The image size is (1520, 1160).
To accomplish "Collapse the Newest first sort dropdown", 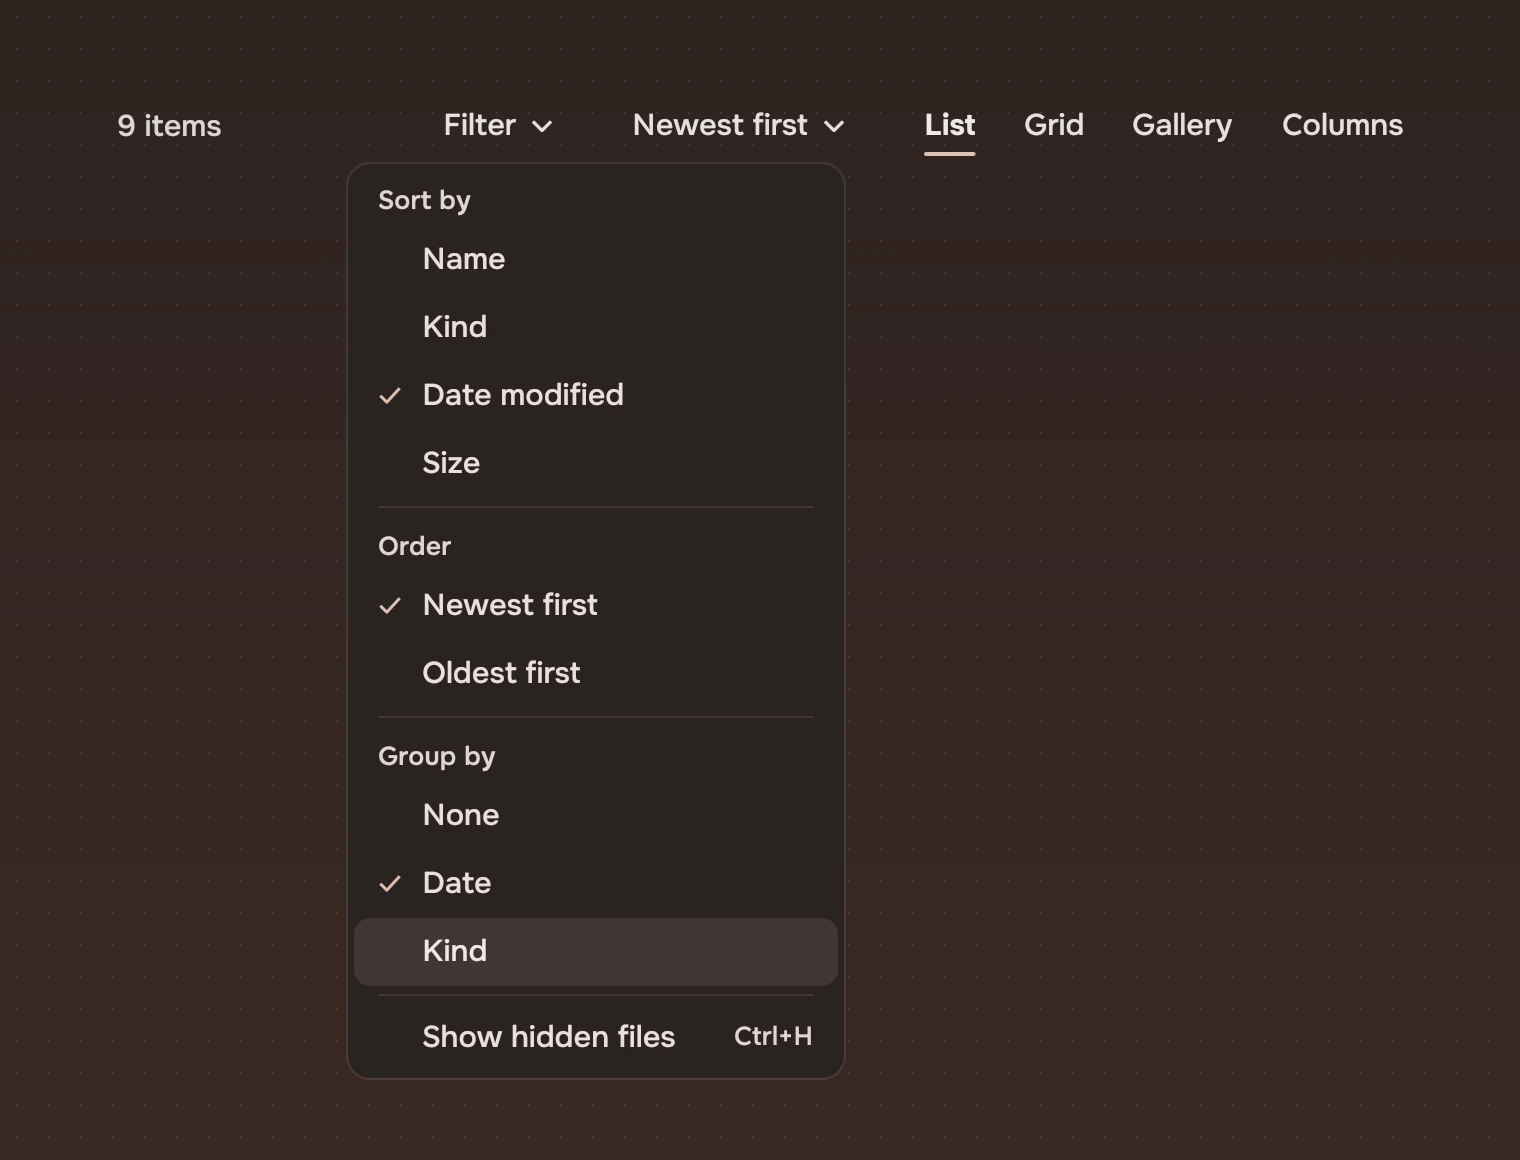I will click(x=739, y=125).
